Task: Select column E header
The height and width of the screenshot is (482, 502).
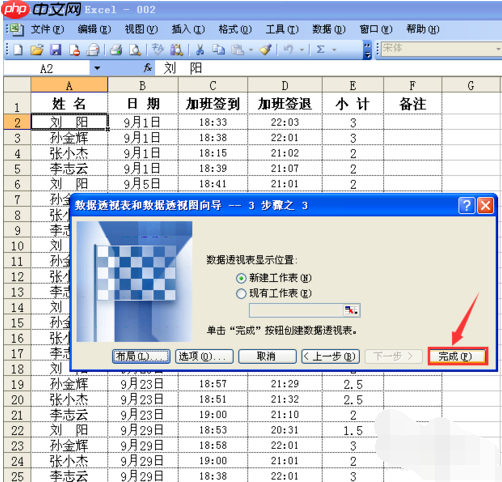Action: tap(353, 85)
